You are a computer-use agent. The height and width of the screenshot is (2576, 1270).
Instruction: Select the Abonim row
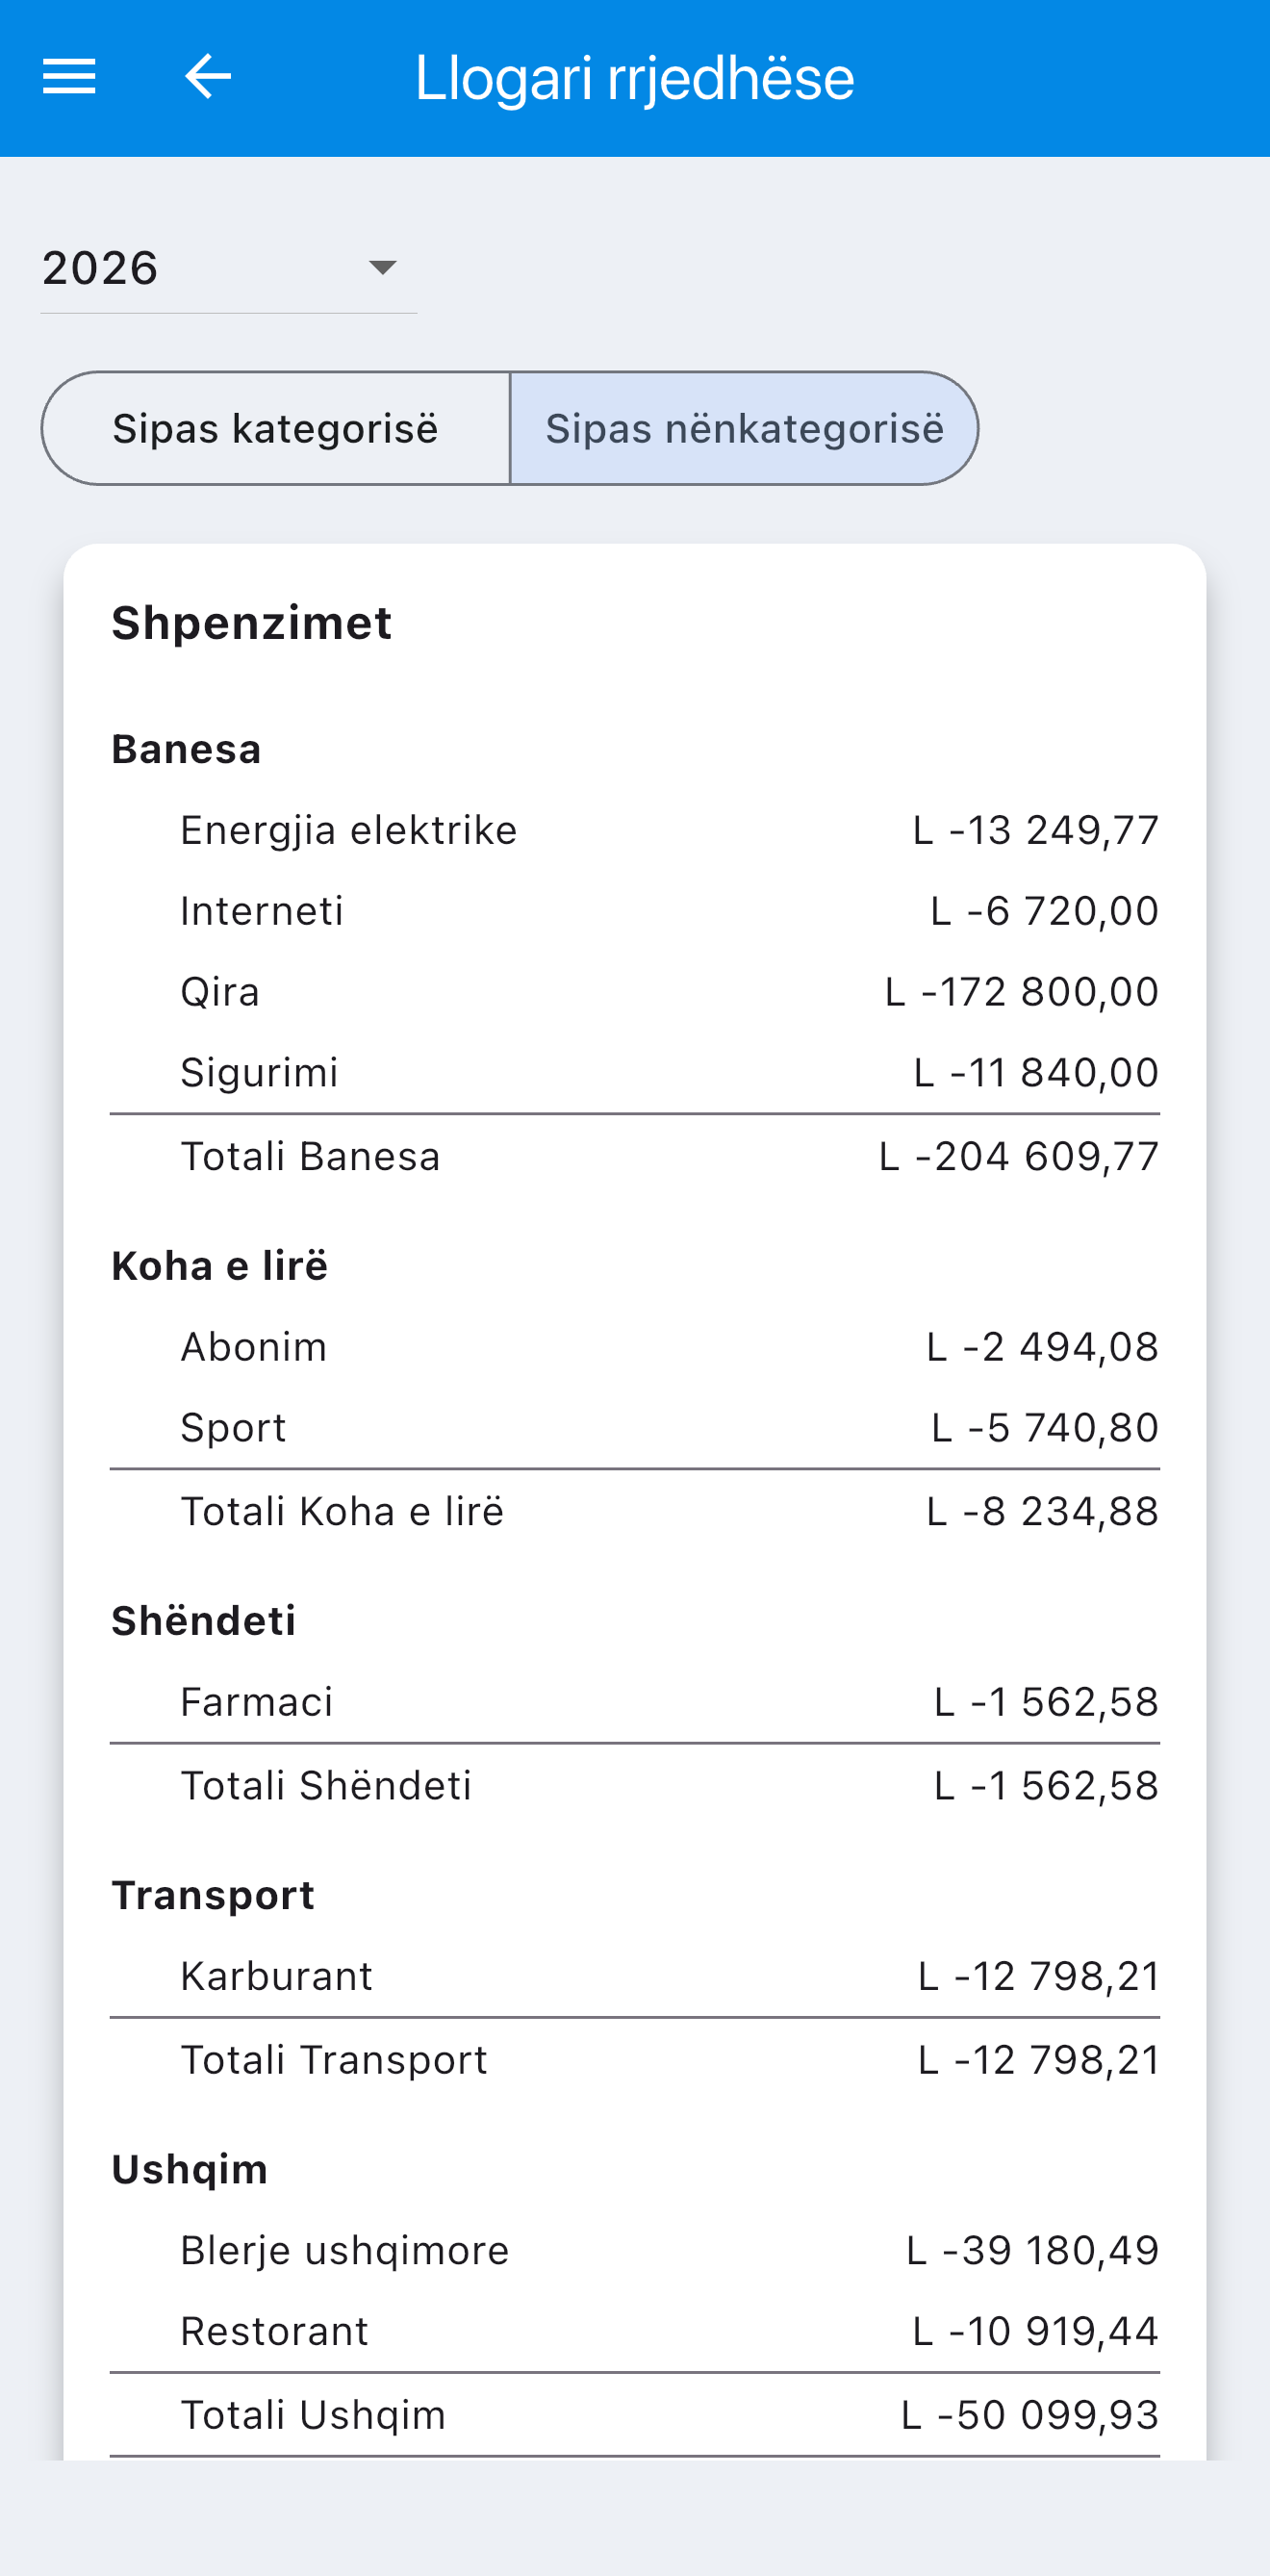(635, 1347)
